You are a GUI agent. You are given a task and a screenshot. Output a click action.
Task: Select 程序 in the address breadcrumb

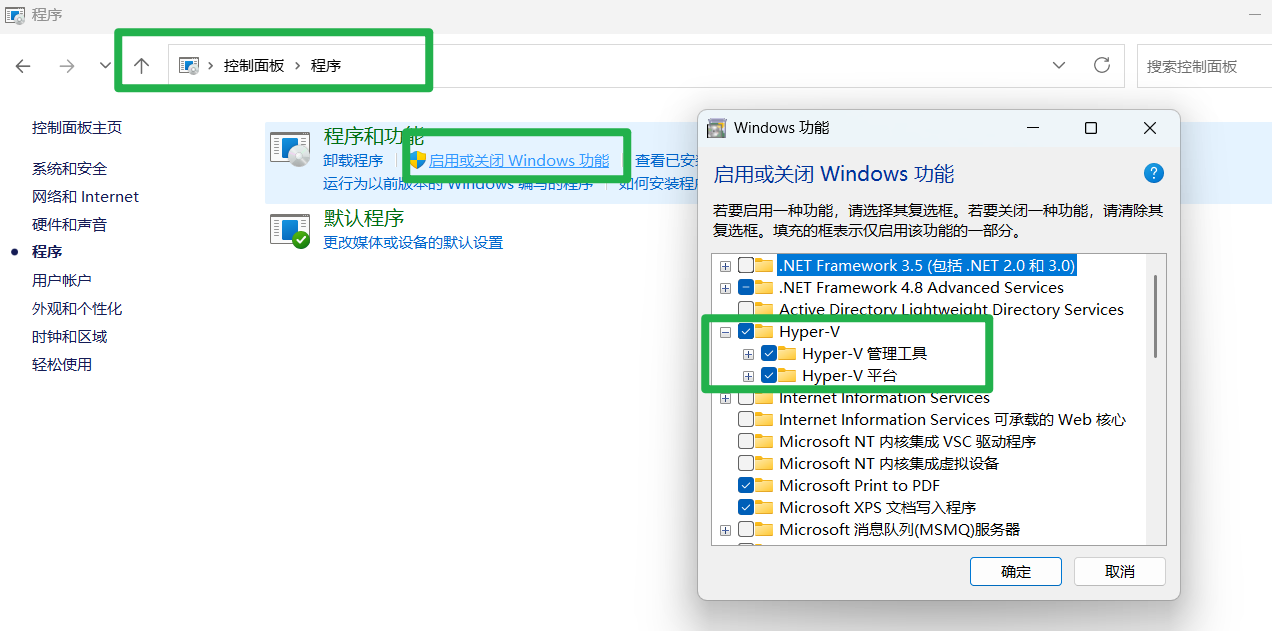tap(326, 65)
